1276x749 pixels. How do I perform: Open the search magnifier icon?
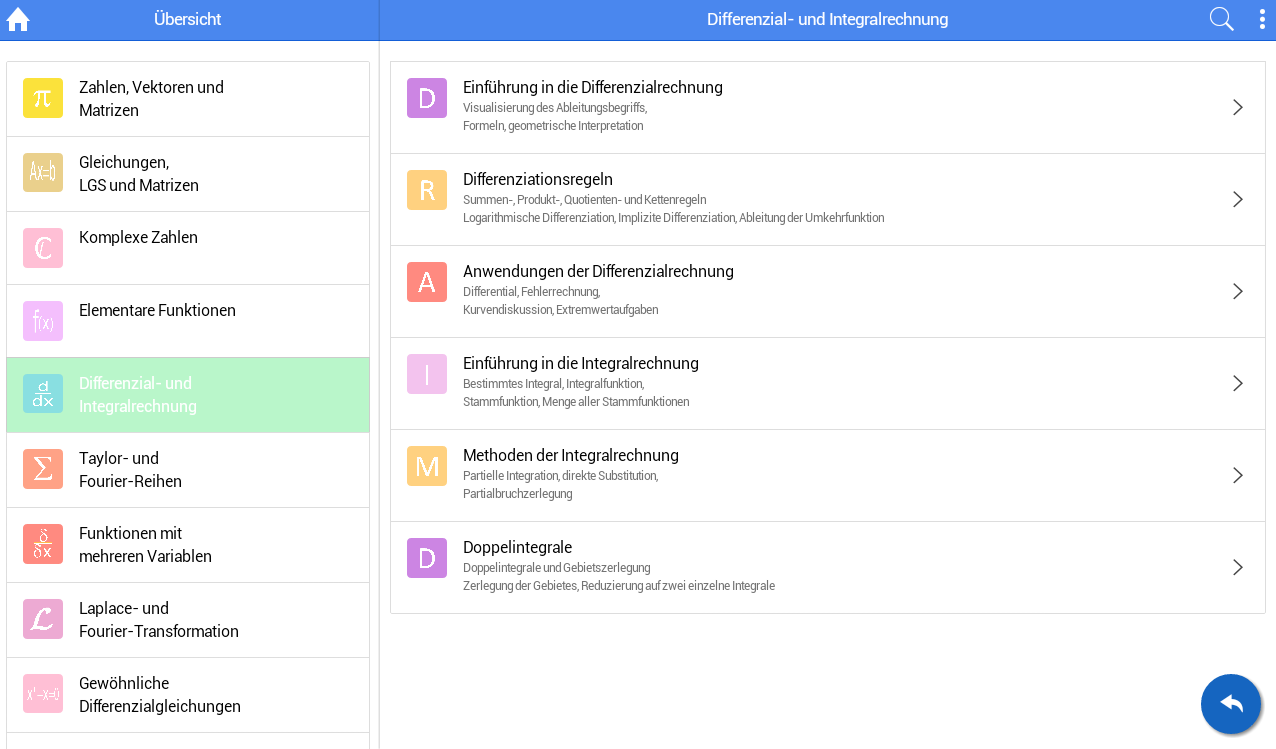(x=1221, y=19)
